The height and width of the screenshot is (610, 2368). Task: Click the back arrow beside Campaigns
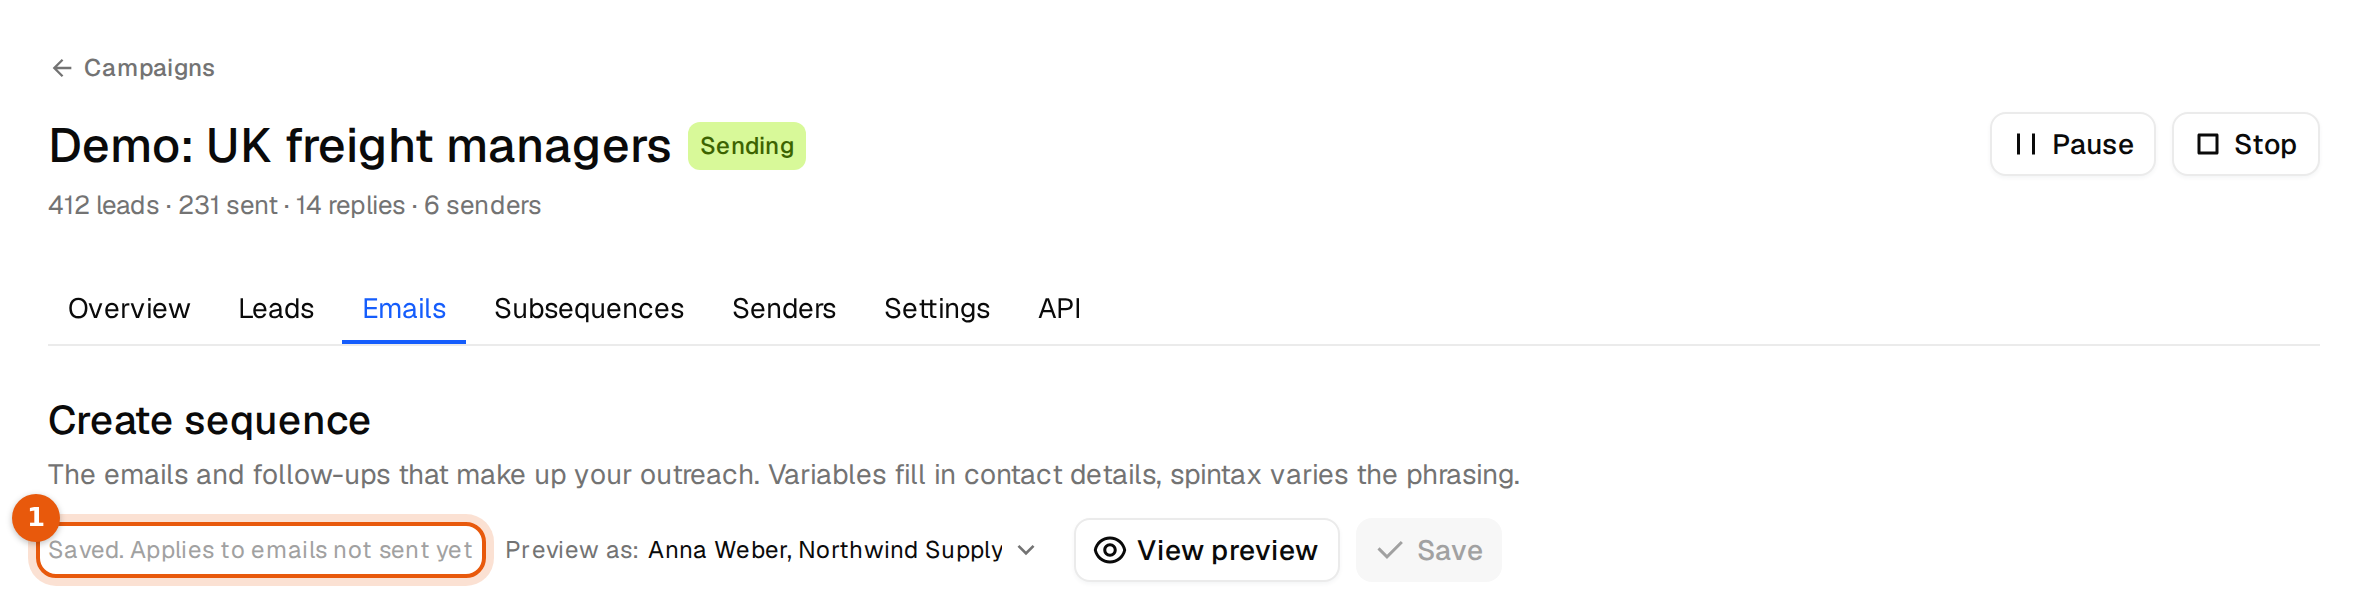tap(62, 68)
